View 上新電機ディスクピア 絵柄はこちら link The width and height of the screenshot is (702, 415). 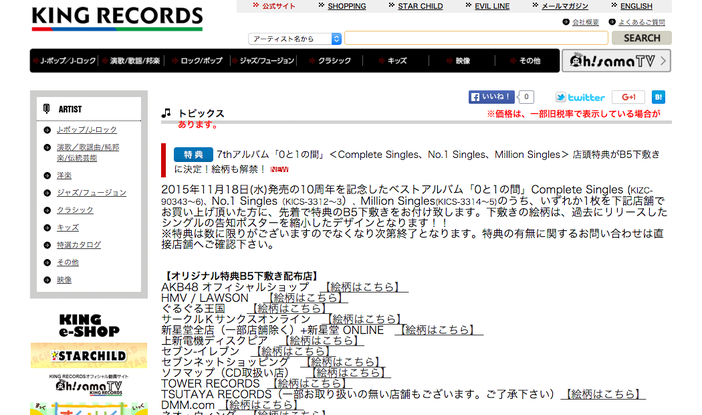pos(321,341)
